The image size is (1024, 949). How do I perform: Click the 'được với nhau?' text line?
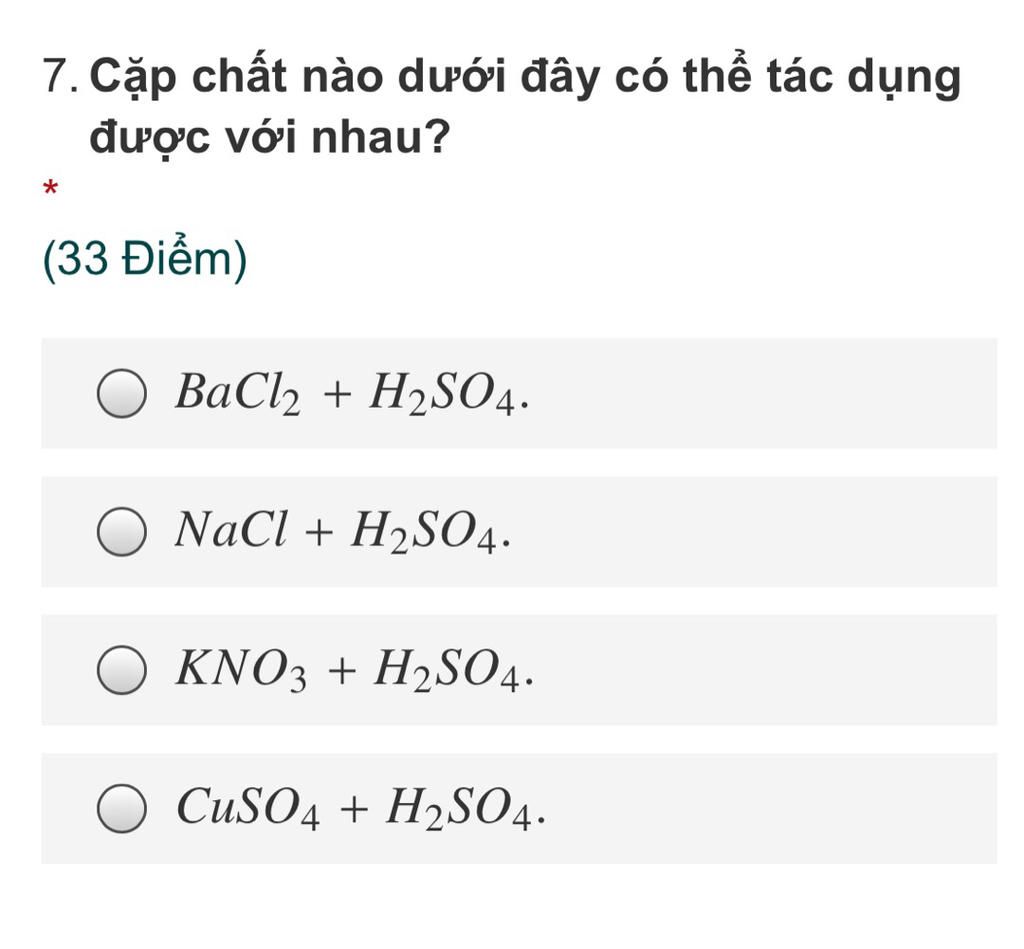point(270,136)
